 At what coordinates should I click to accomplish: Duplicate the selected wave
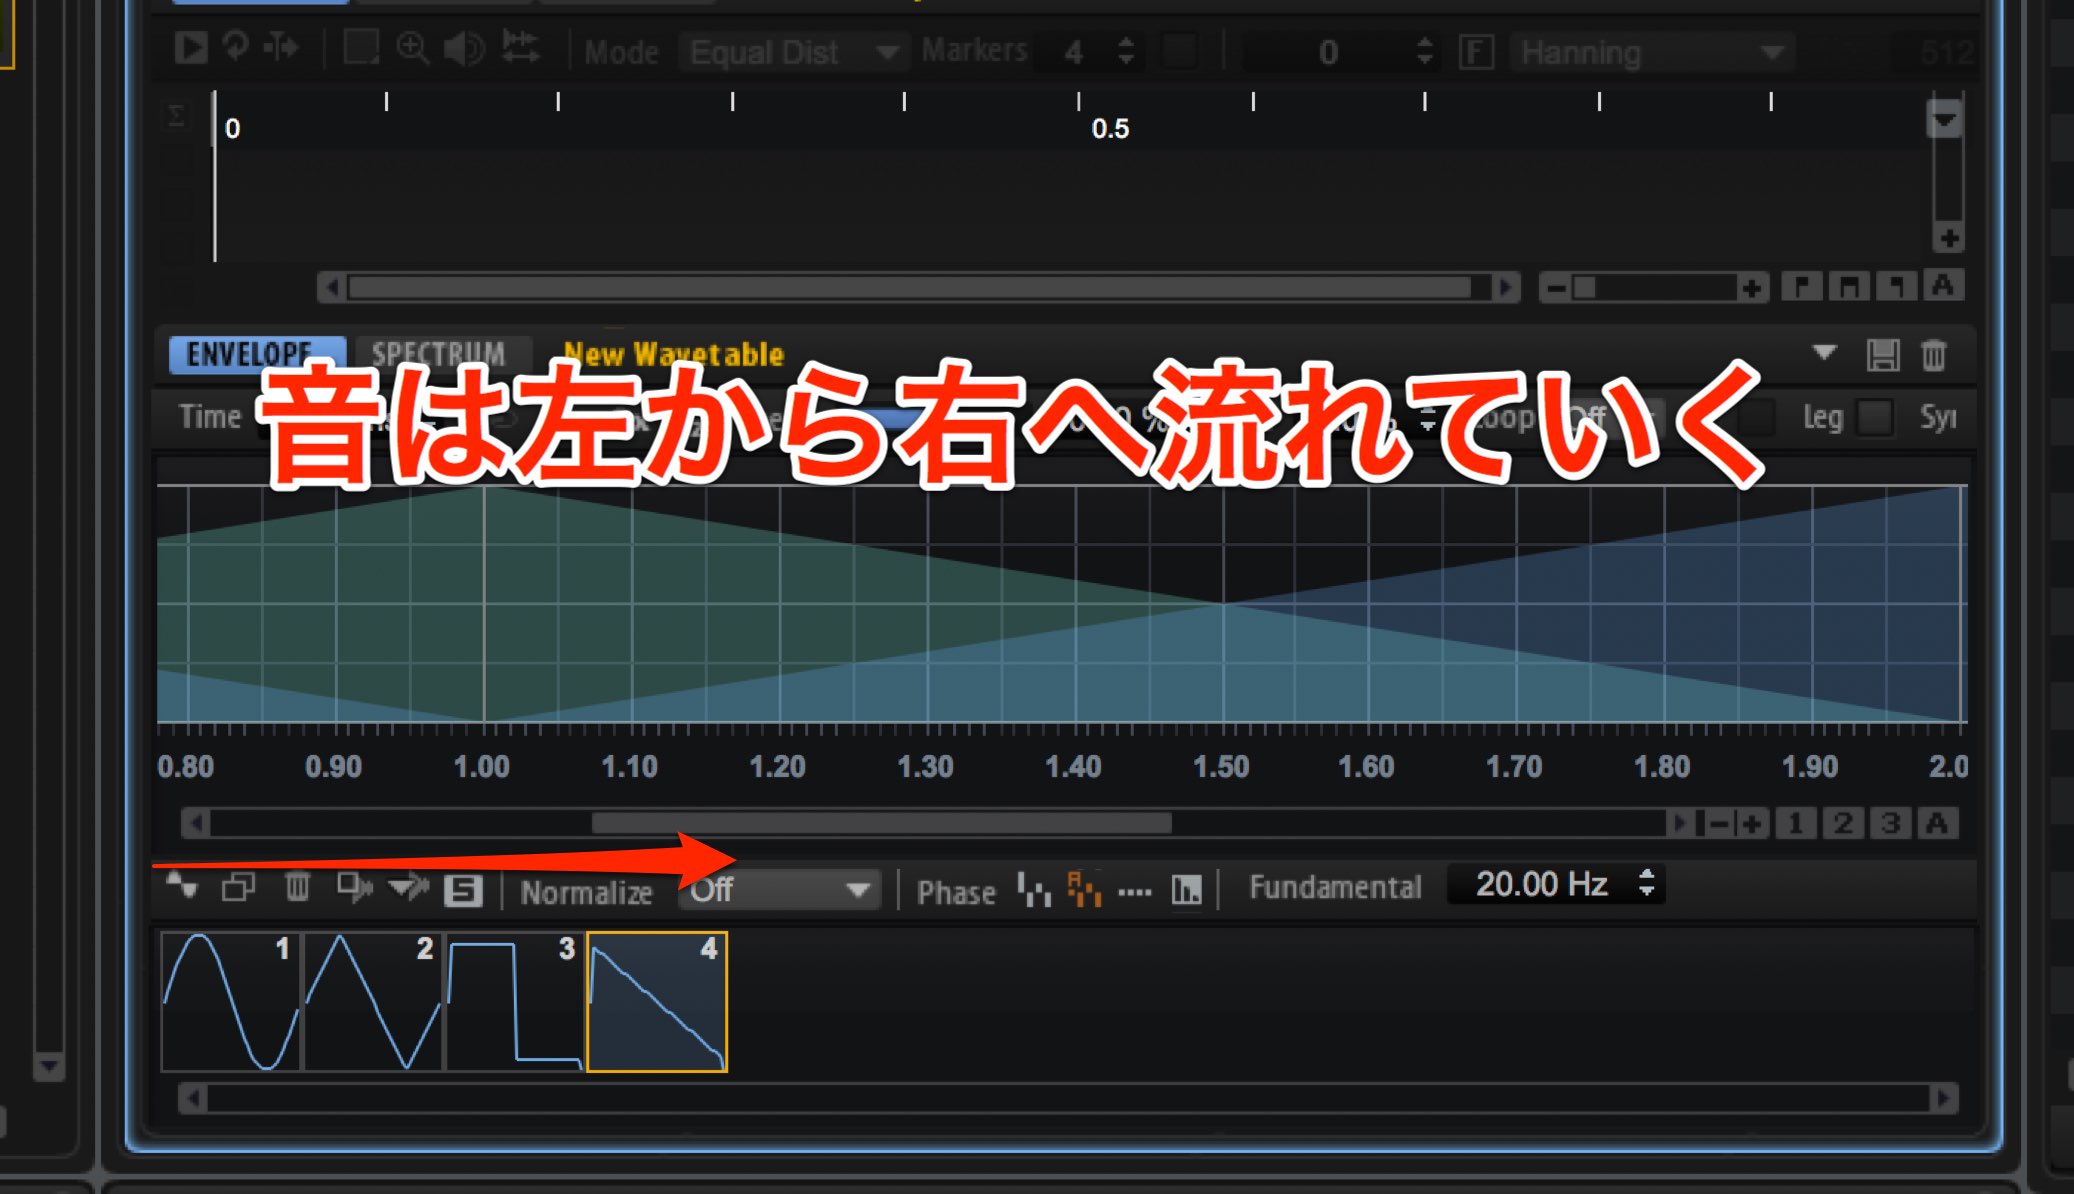click(238, 887)
